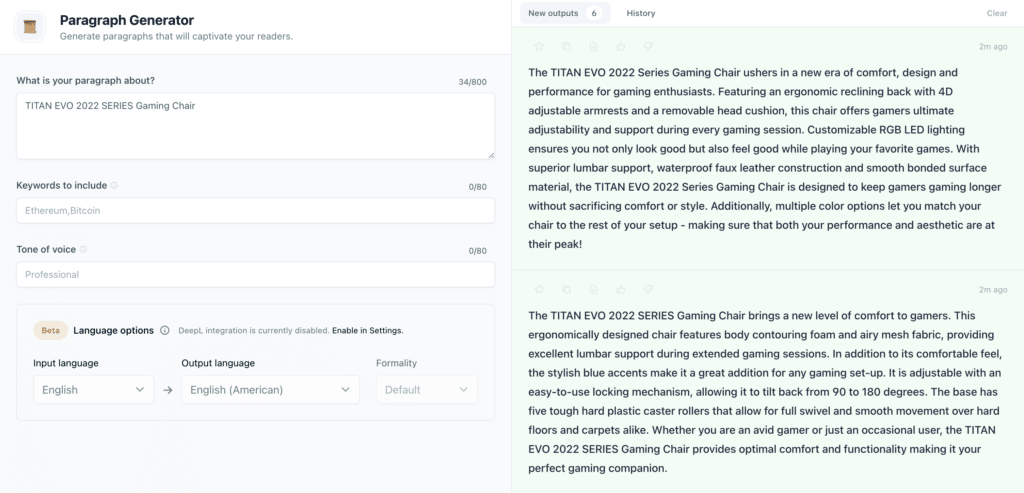Open the Formality Default dropdown

click(x=426, y=390)
